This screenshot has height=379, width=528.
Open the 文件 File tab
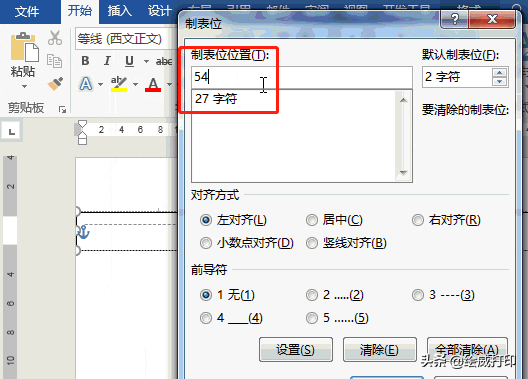[27, 12]
